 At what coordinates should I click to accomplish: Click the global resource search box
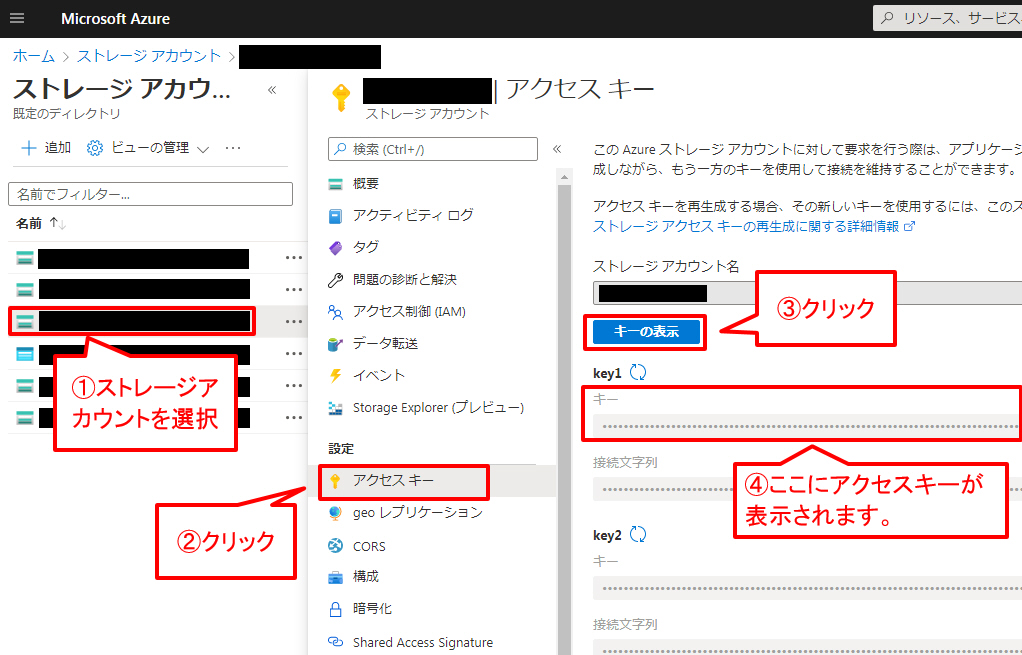click(x=947, y=18)
